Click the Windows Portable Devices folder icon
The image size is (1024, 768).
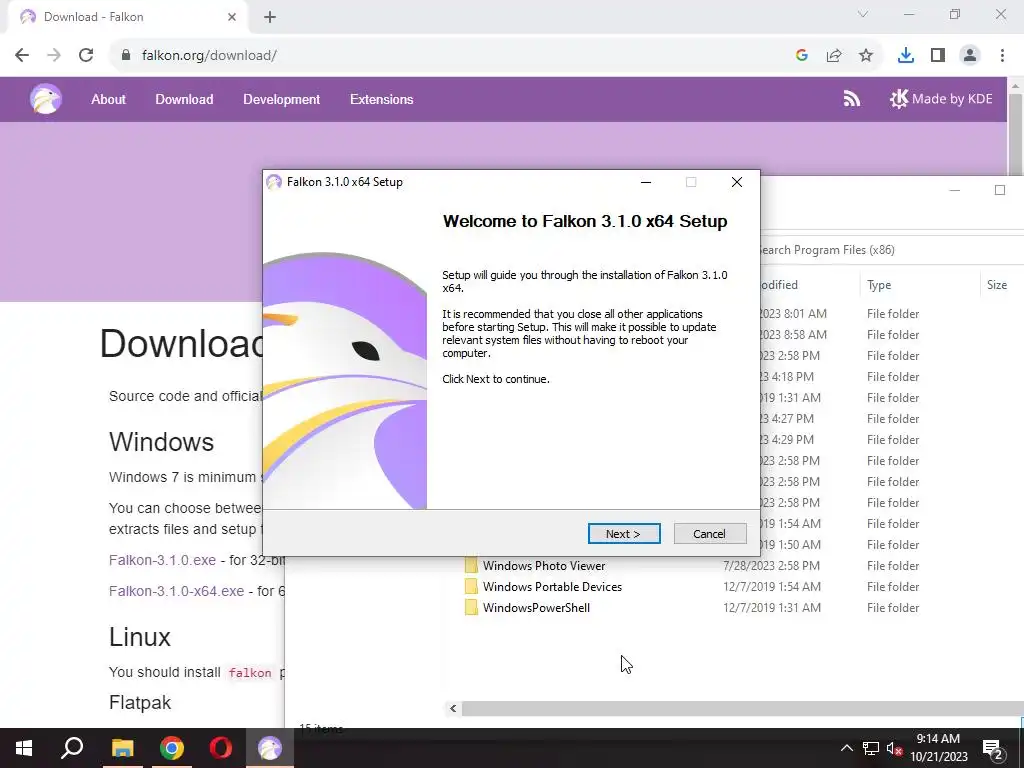tap(471, 586)
